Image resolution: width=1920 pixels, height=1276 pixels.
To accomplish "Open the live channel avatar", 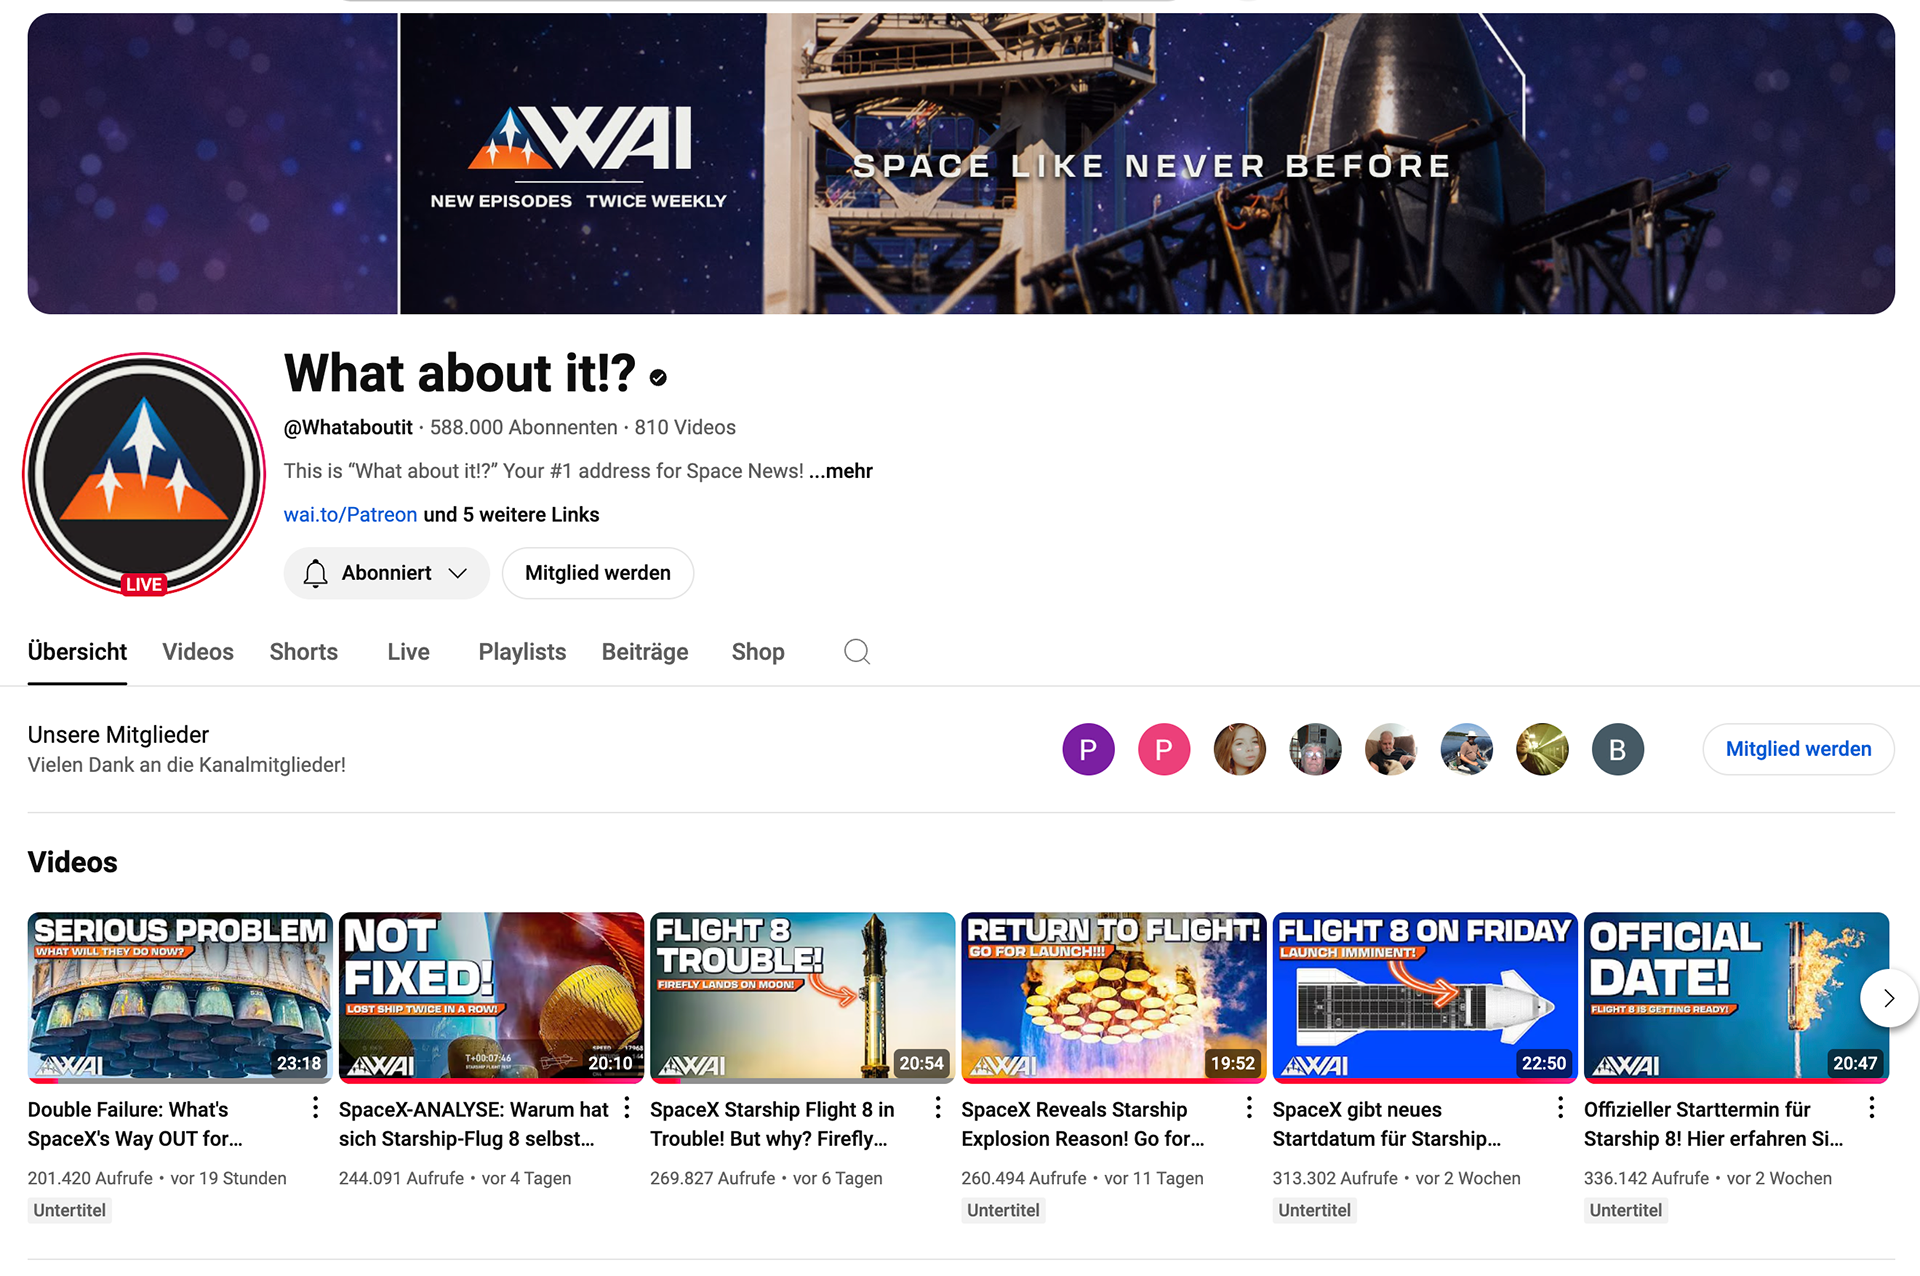I will point(144,474).
